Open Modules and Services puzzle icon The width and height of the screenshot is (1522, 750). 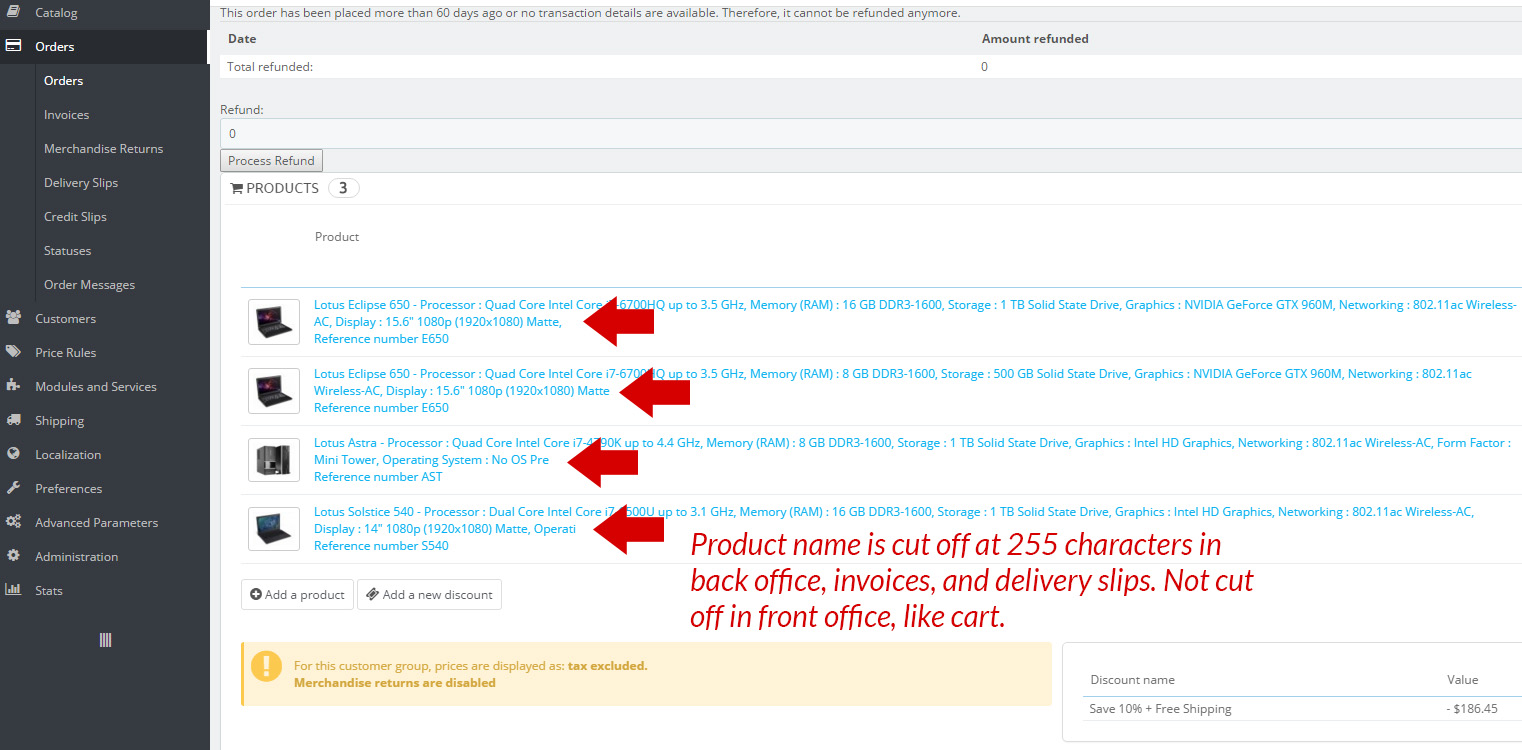click(14, 386)
